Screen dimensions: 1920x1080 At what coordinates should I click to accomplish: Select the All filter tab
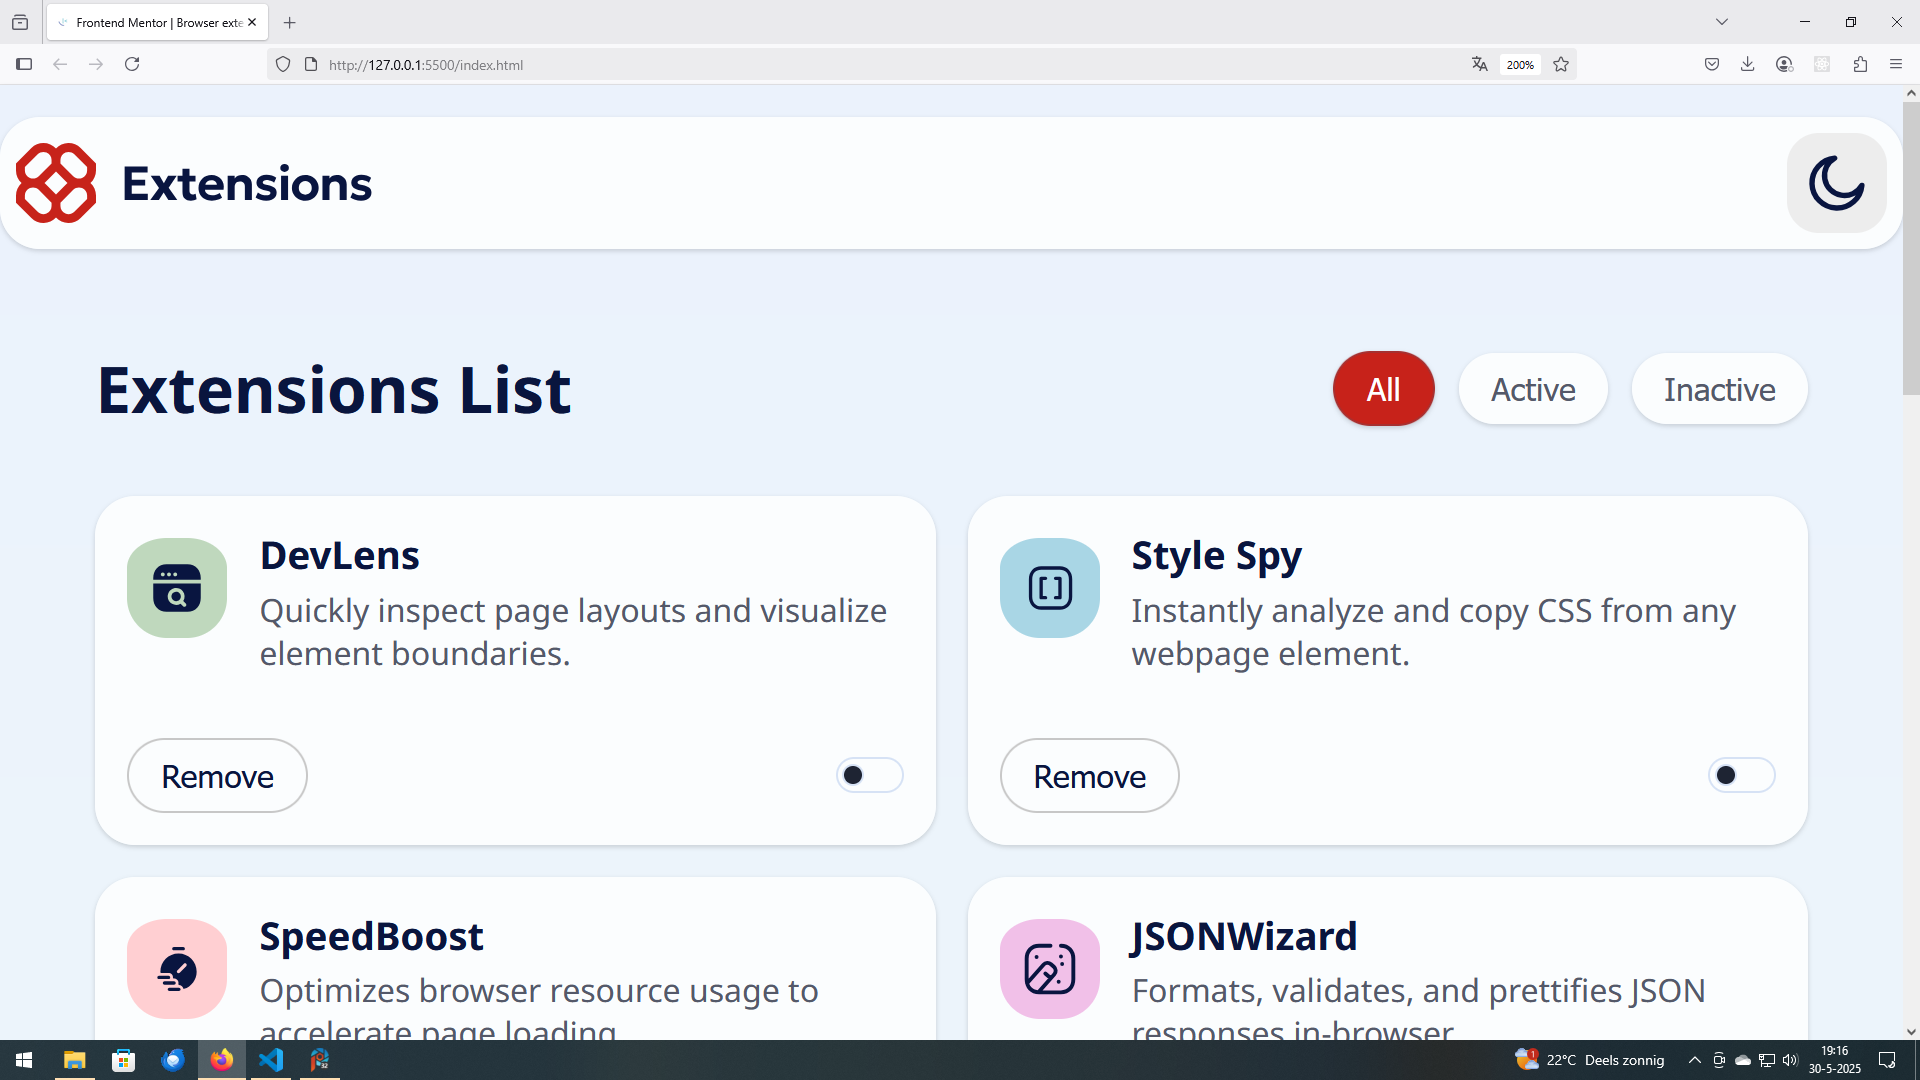pos(1383,389)
